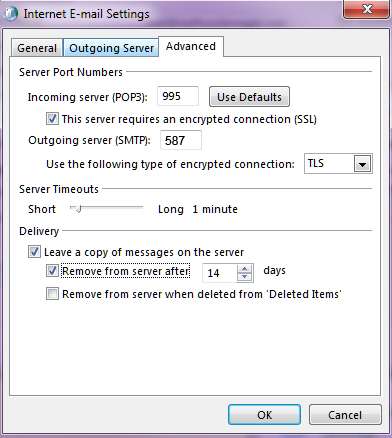Close the Internet E-mail Settings dialog
Viewport: 392px width, 438px height.
tap(367, 9)
